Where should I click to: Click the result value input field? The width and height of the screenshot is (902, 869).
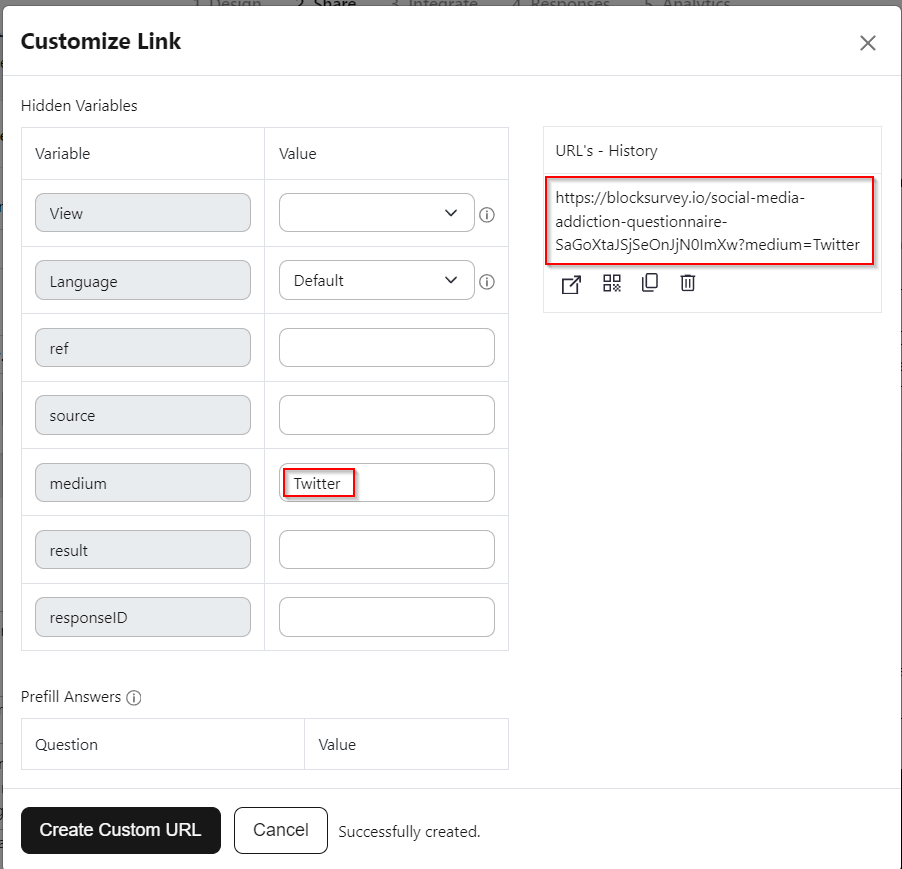point(387,550)
